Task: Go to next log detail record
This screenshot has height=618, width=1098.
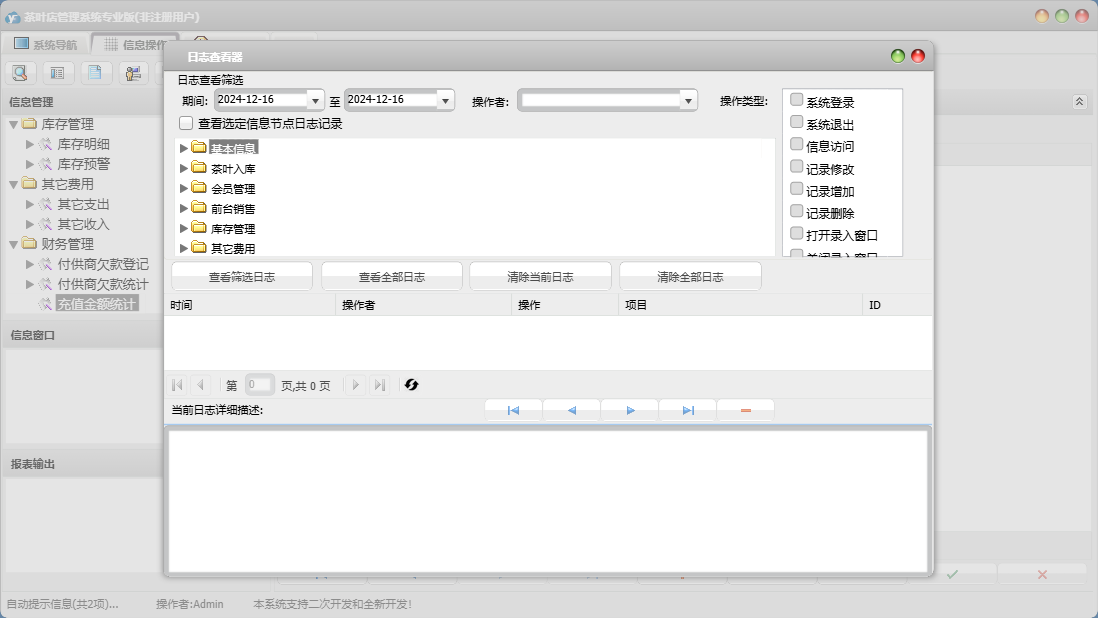Action: (x=630, y=410)
